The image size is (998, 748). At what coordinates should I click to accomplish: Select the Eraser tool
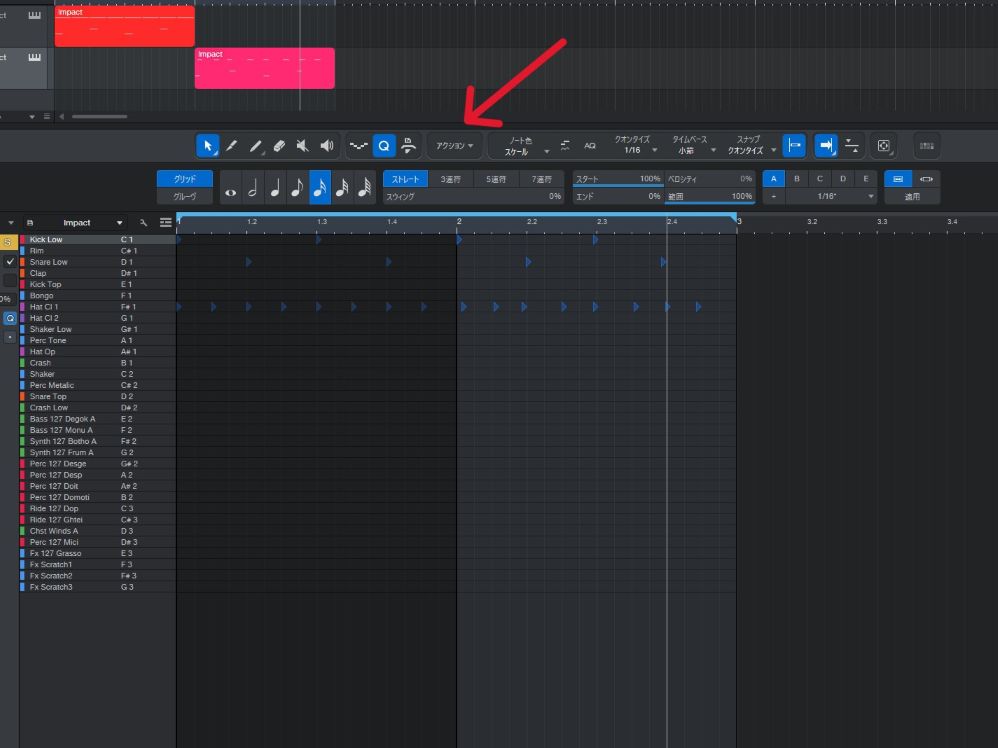click(279, 146)
